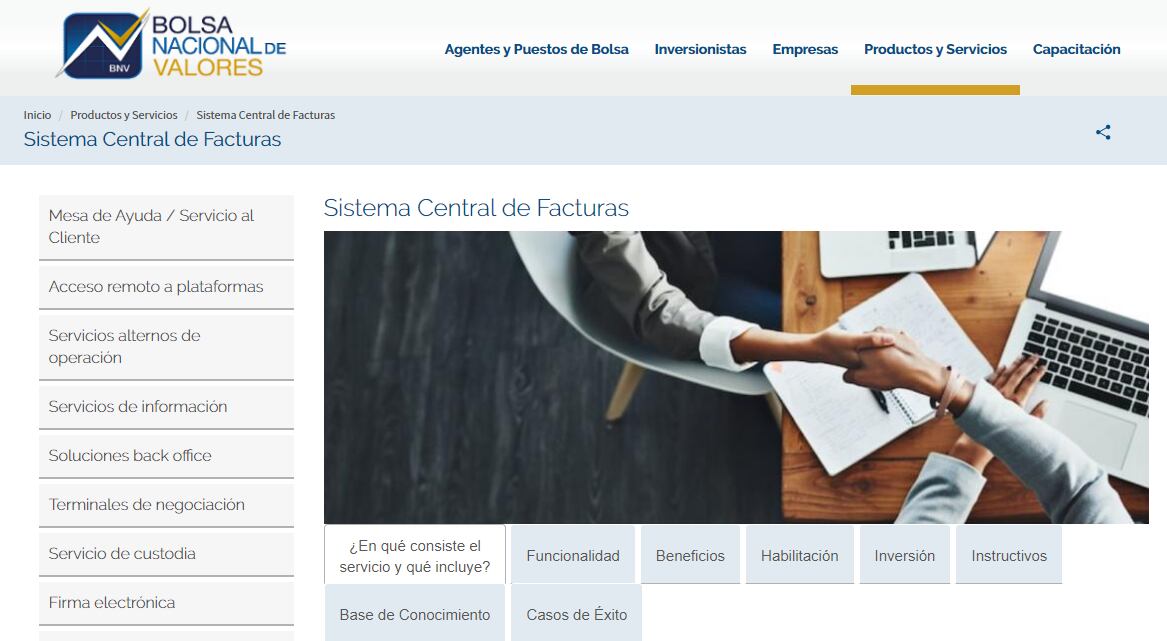Screen dimensions: 1167x641
Task: Select the Habilitación tab
Action: coord(799,556)
